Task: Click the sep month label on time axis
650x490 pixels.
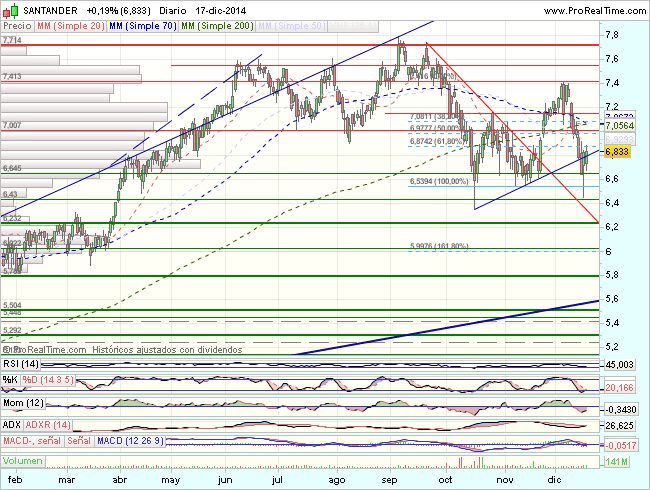Action: [389, 480]
